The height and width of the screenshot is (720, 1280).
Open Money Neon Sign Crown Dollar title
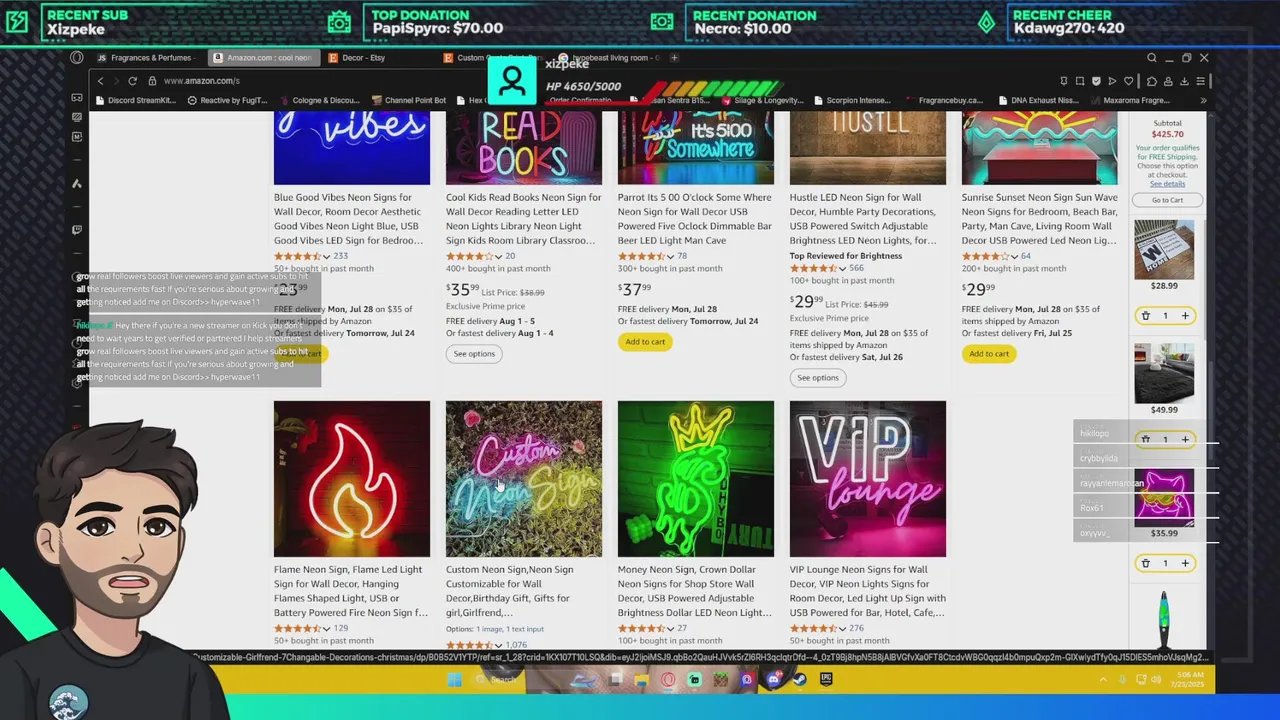coord(695,591)
